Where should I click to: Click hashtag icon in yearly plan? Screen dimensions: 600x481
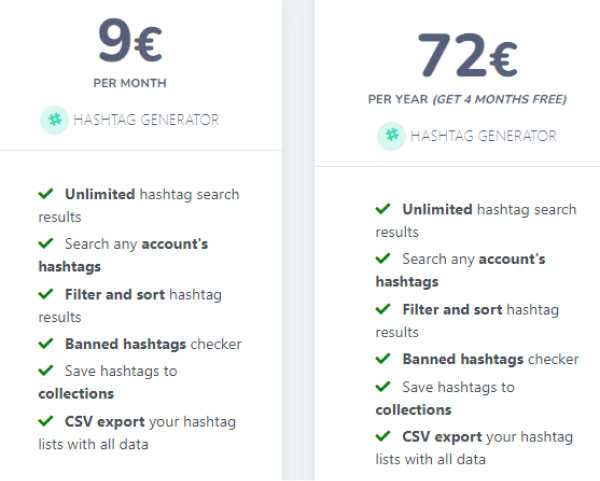tap(391, 136)
